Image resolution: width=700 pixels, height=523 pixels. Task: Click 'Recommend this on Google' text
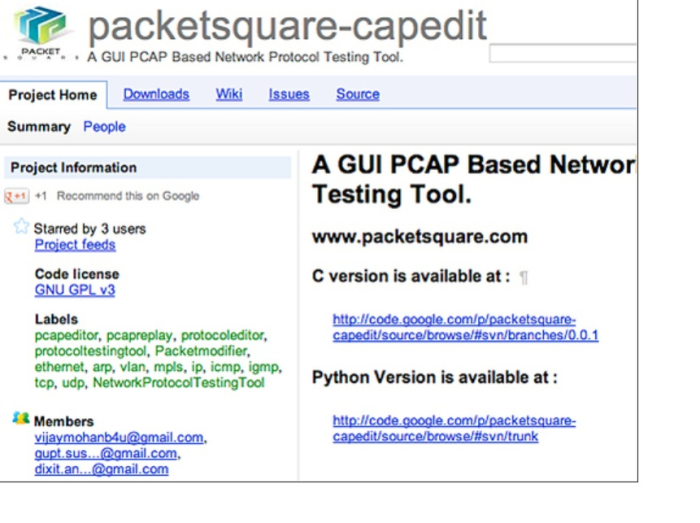(128, 196)
